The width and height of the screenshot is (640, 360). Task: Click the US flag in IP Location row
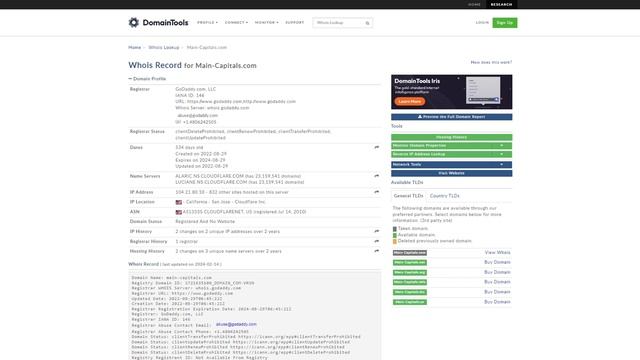point(179,202)
